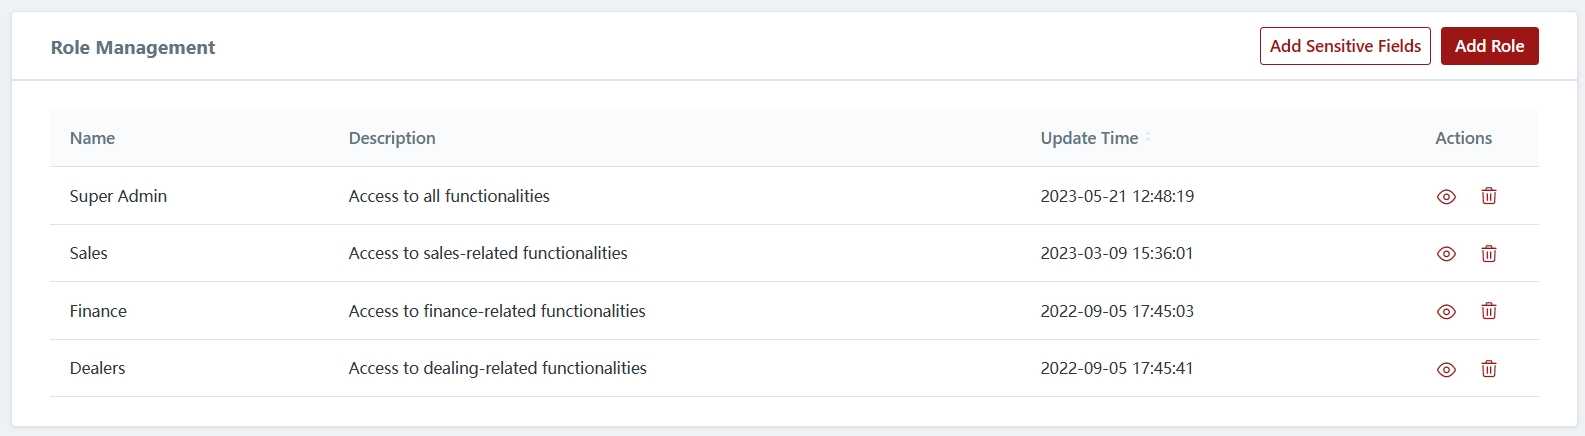The width and height of the screenshot is (1585, 436).
Task: Select the Super Admin name cell
Action: (x=118, y=196)
